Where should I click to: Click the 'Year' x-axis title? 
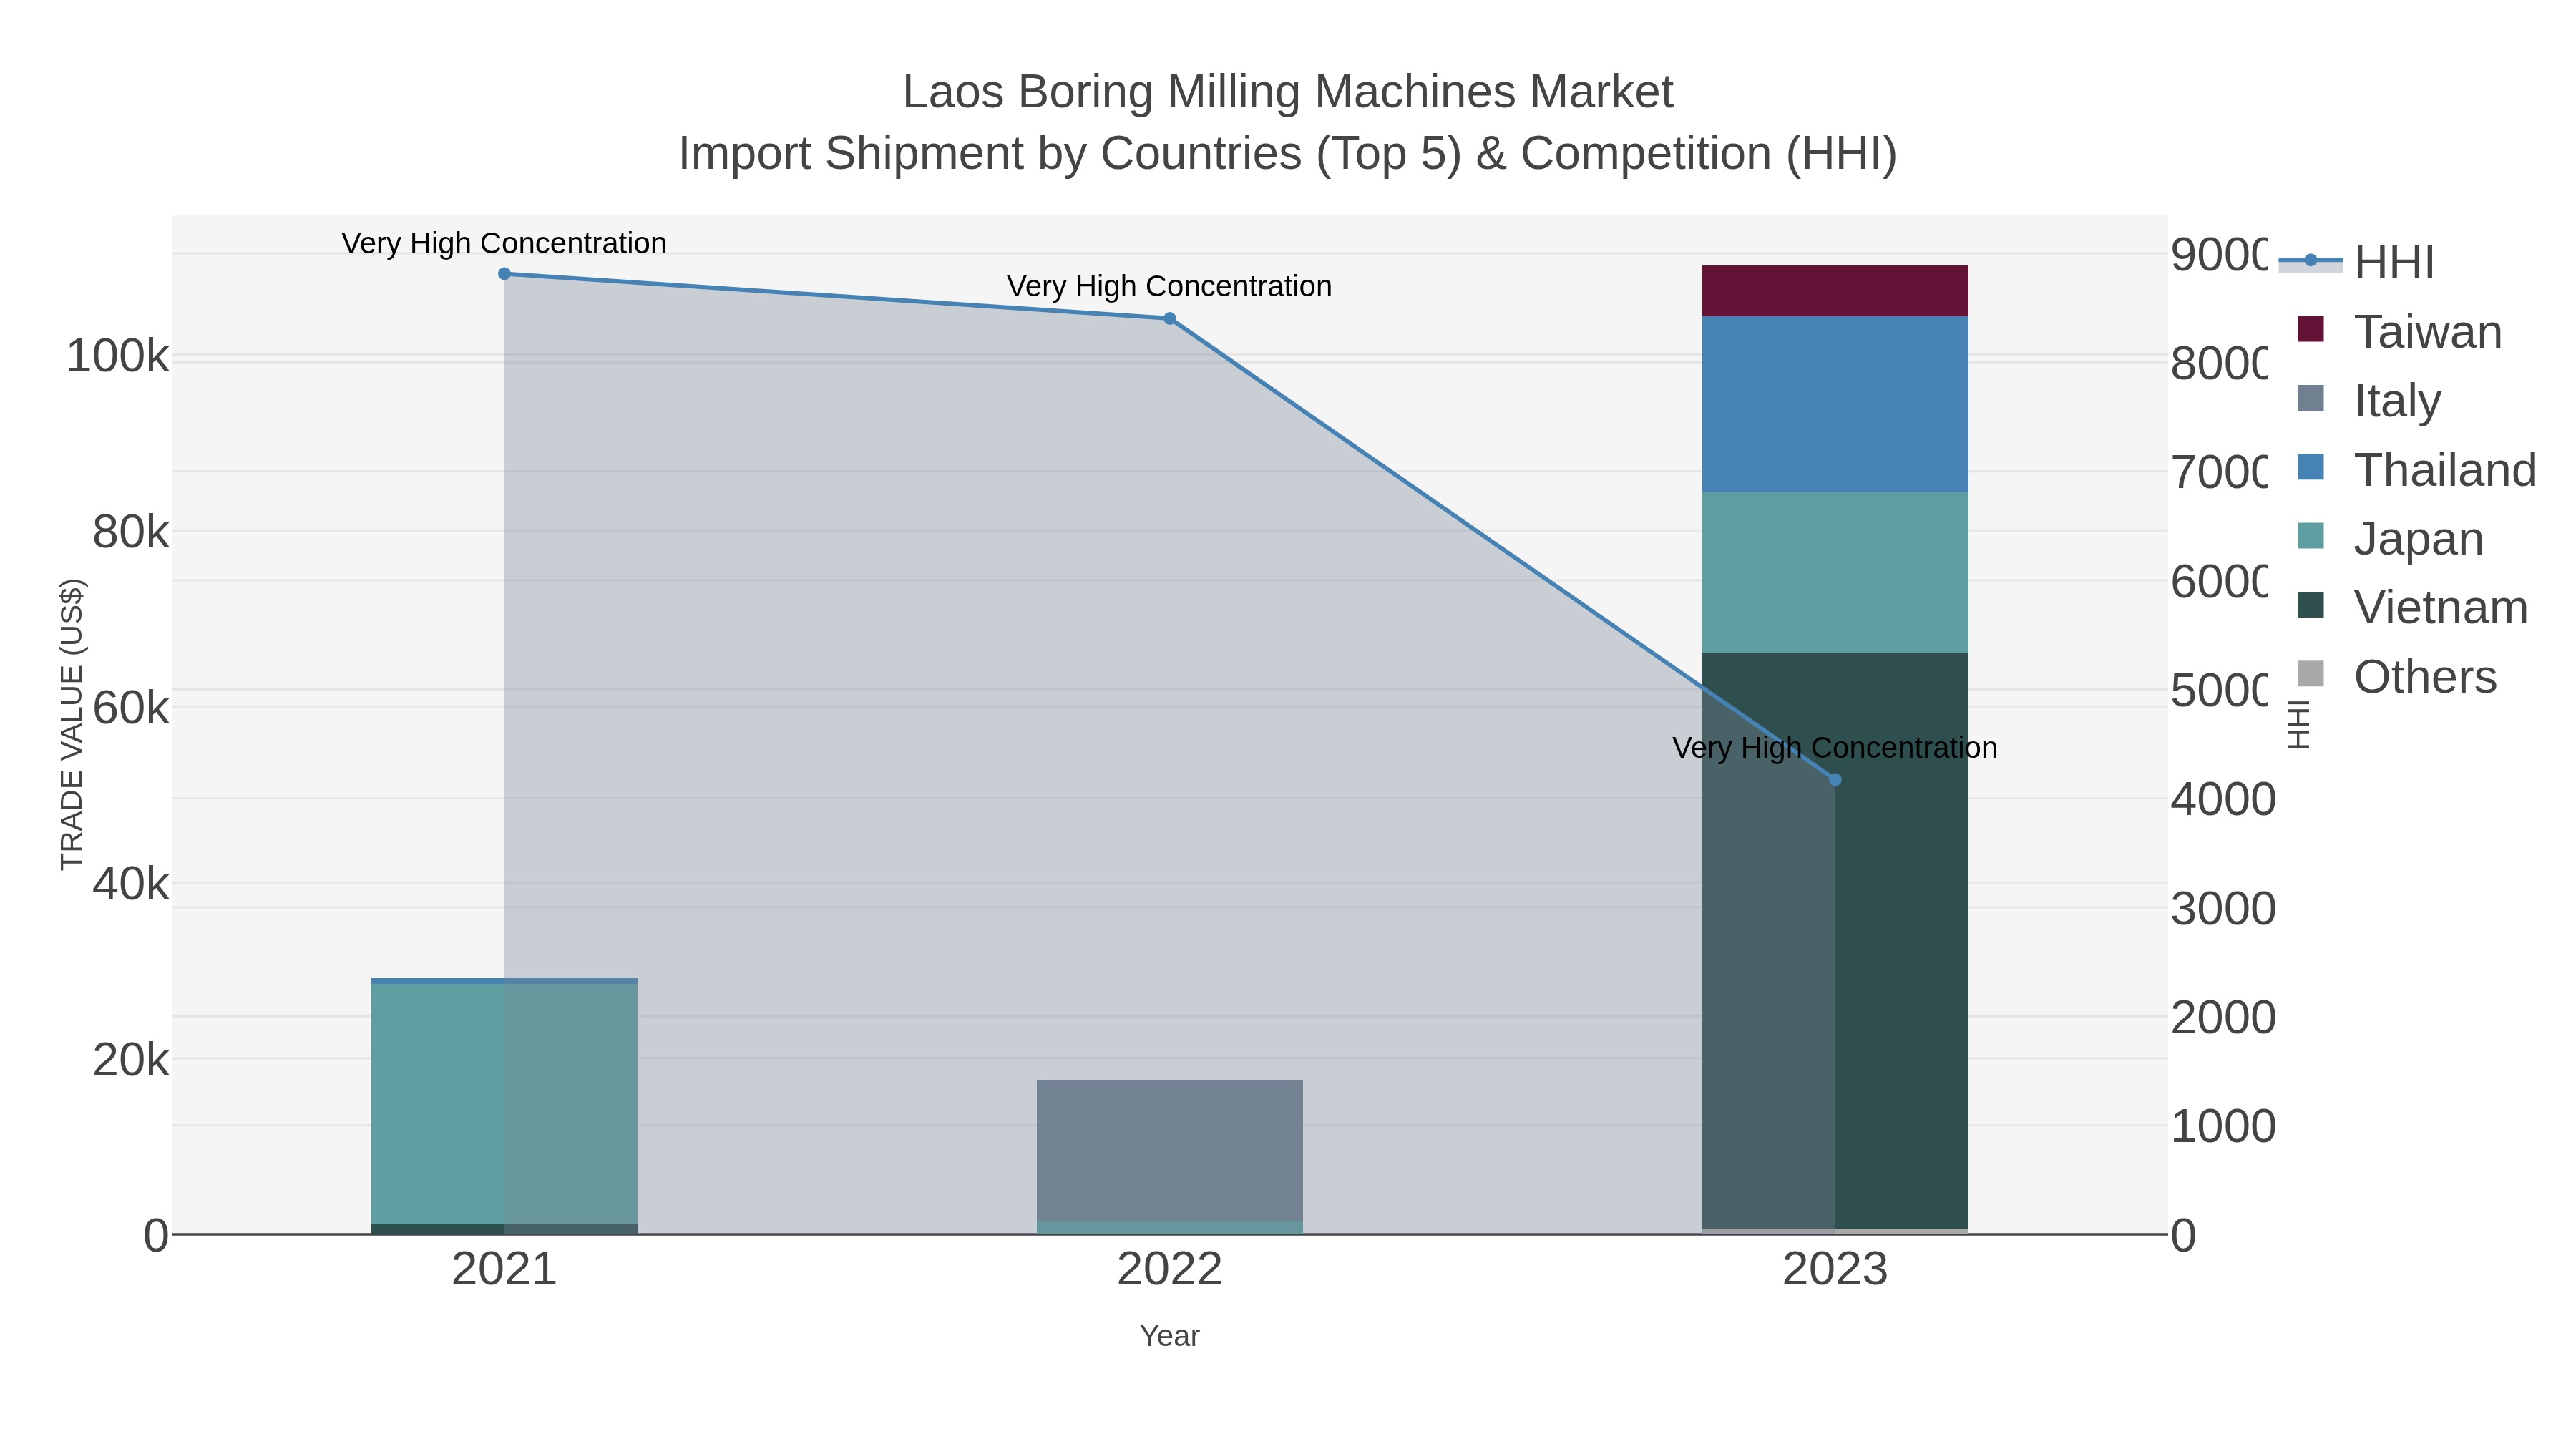point(1170,1336)
